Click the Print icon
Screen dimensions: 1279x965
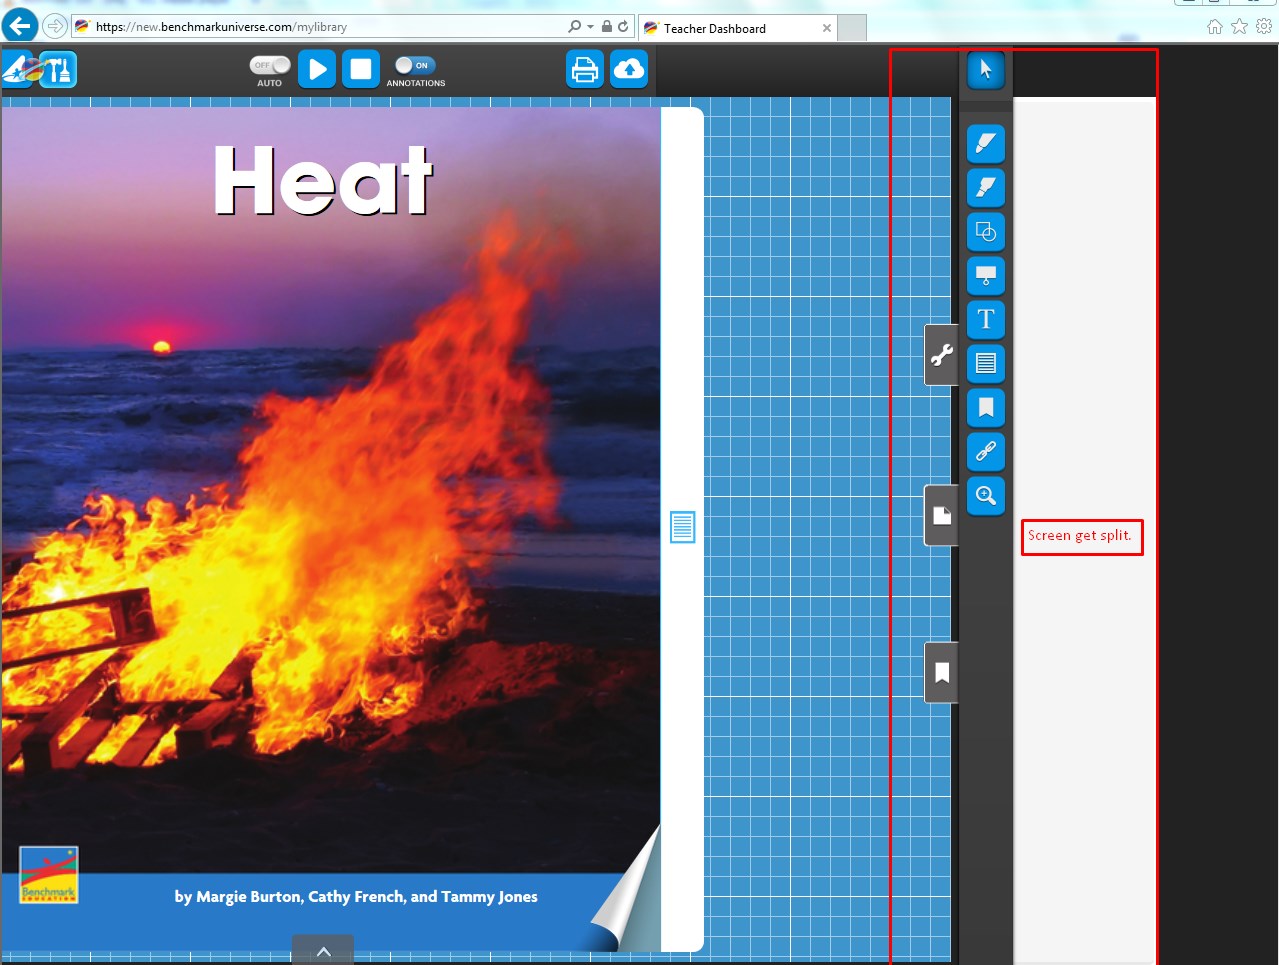point(585,69)
